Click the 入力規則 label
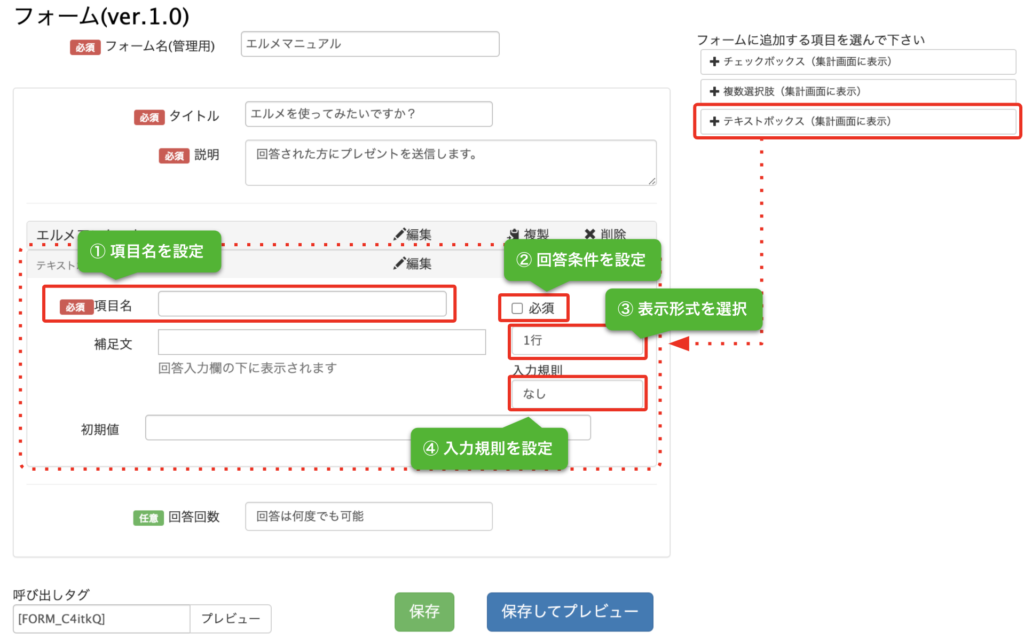This screenshot has height=640, width=1024. coord(537,370)
